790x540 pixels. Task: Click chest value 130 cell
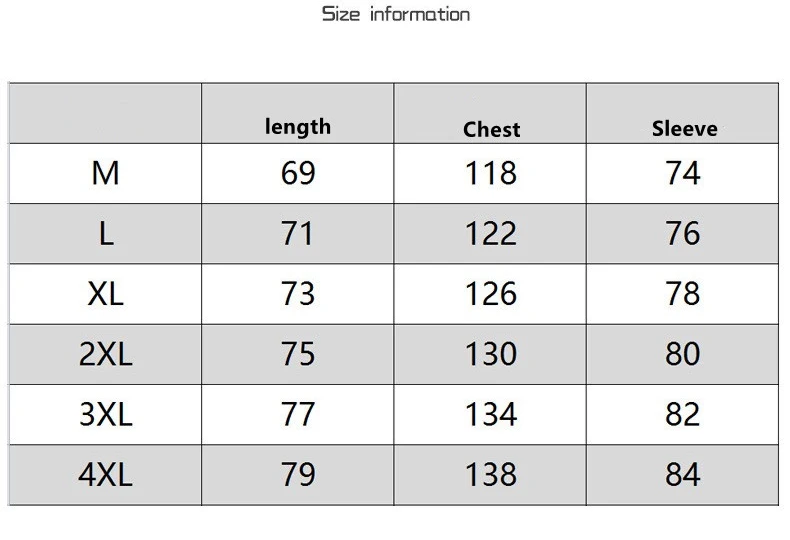(x=491, y=354)
